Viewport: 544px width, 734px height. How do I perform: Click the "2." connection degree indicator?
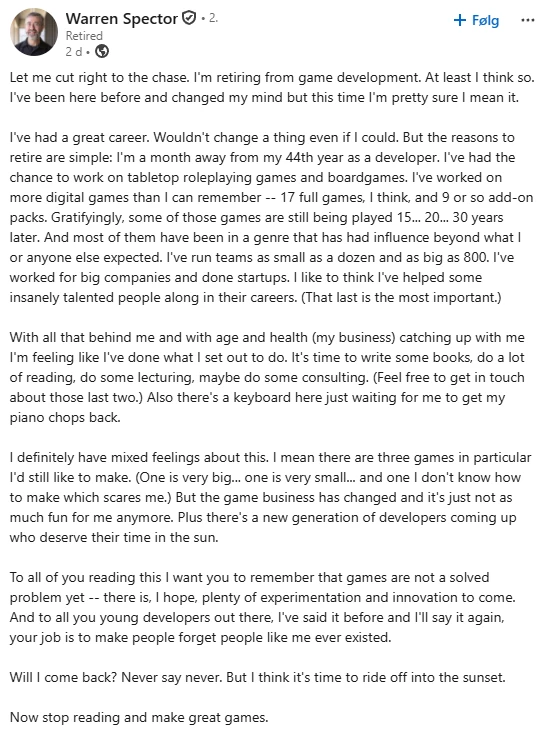[213, 18]
